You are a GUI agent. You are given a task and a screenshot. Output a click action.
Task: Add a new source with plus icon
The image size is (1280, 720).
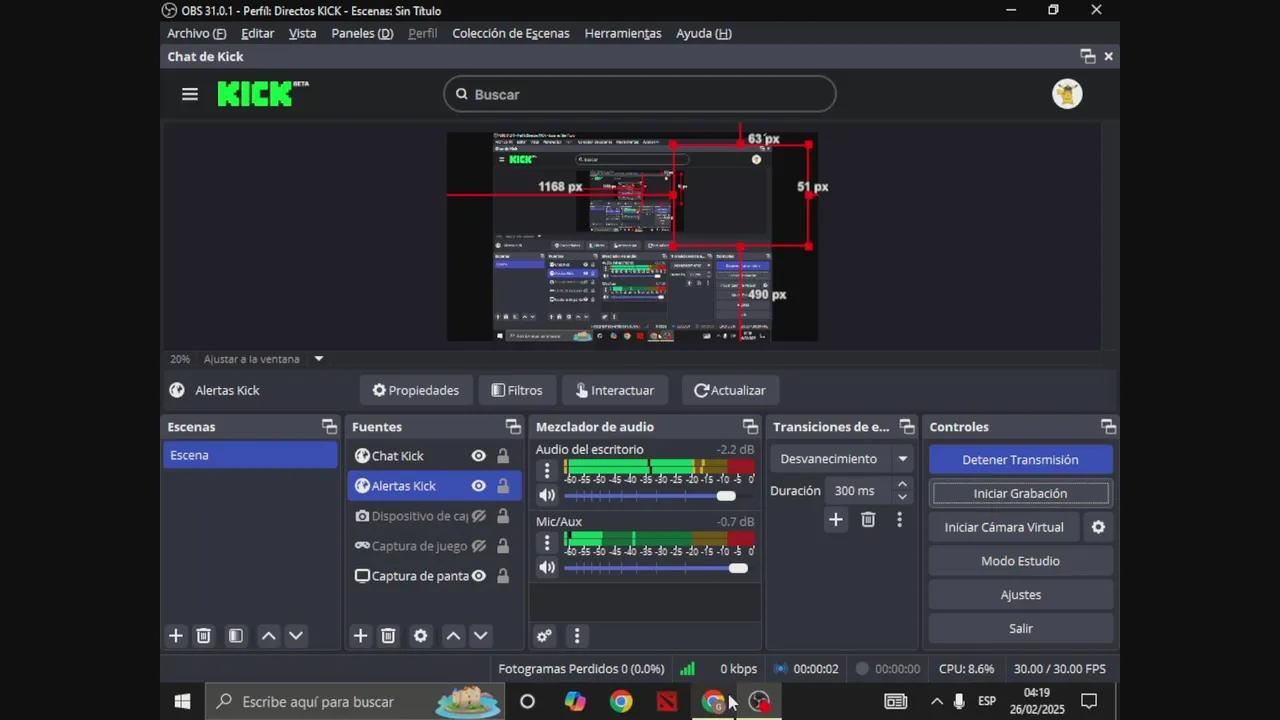coord(361,636)
